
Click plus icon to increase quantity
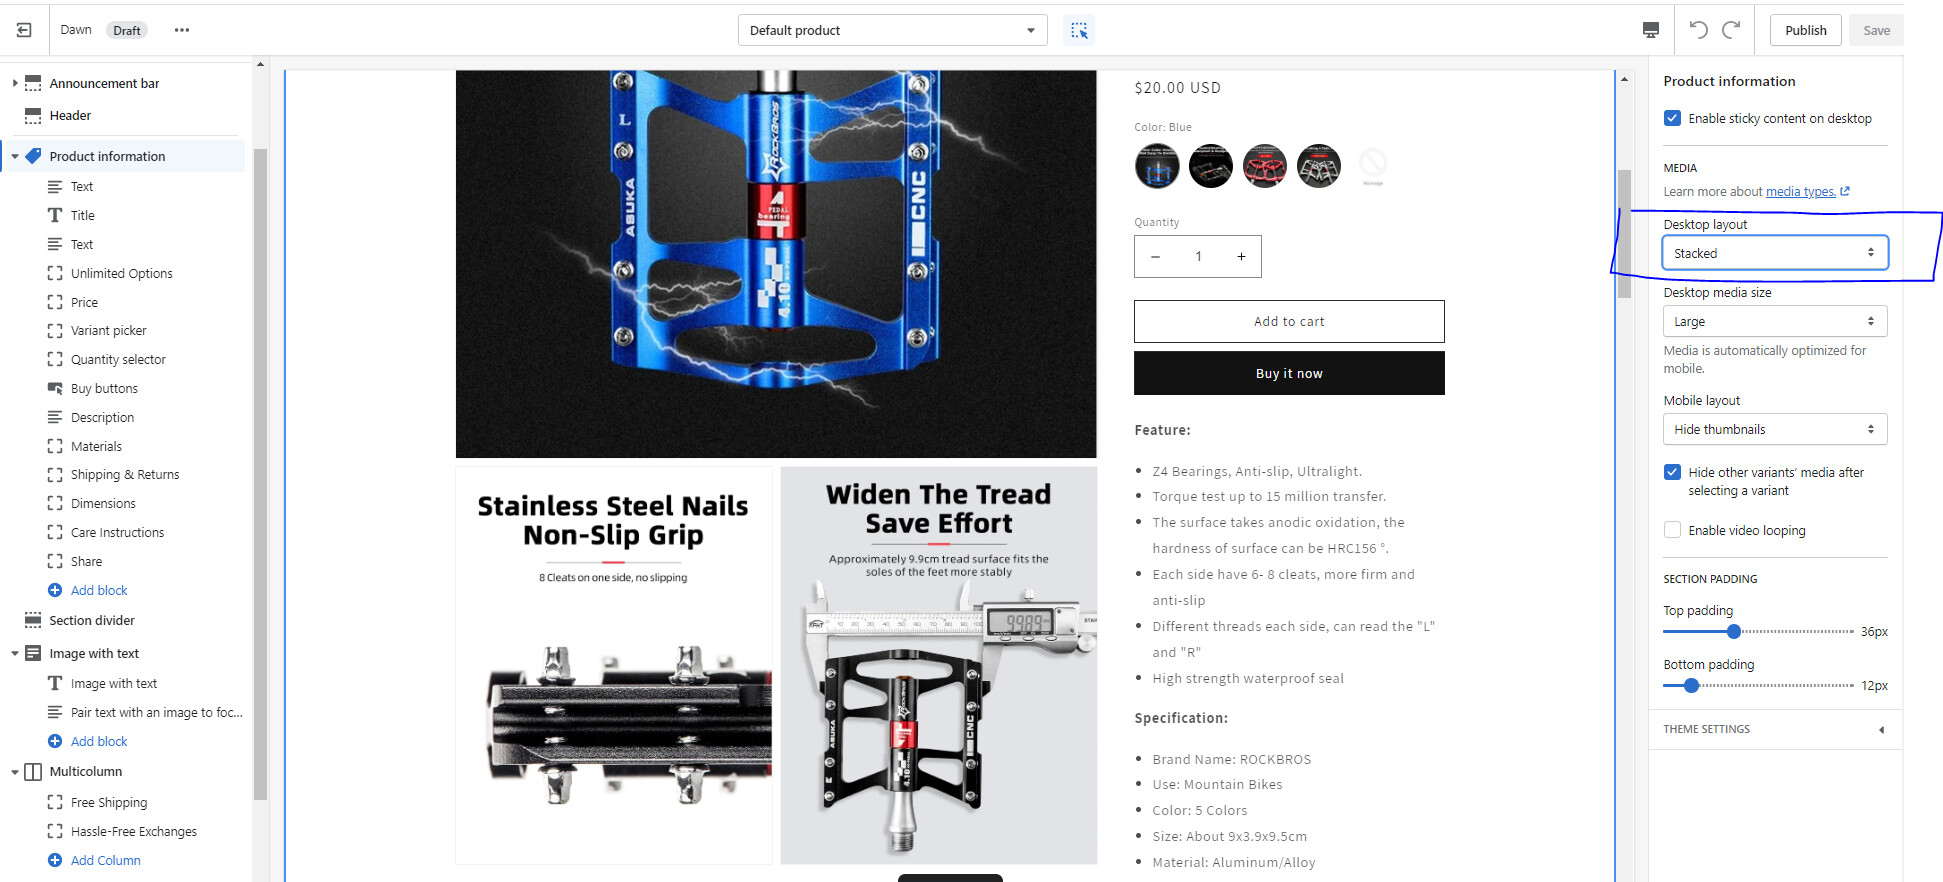tap(1241, 257)
